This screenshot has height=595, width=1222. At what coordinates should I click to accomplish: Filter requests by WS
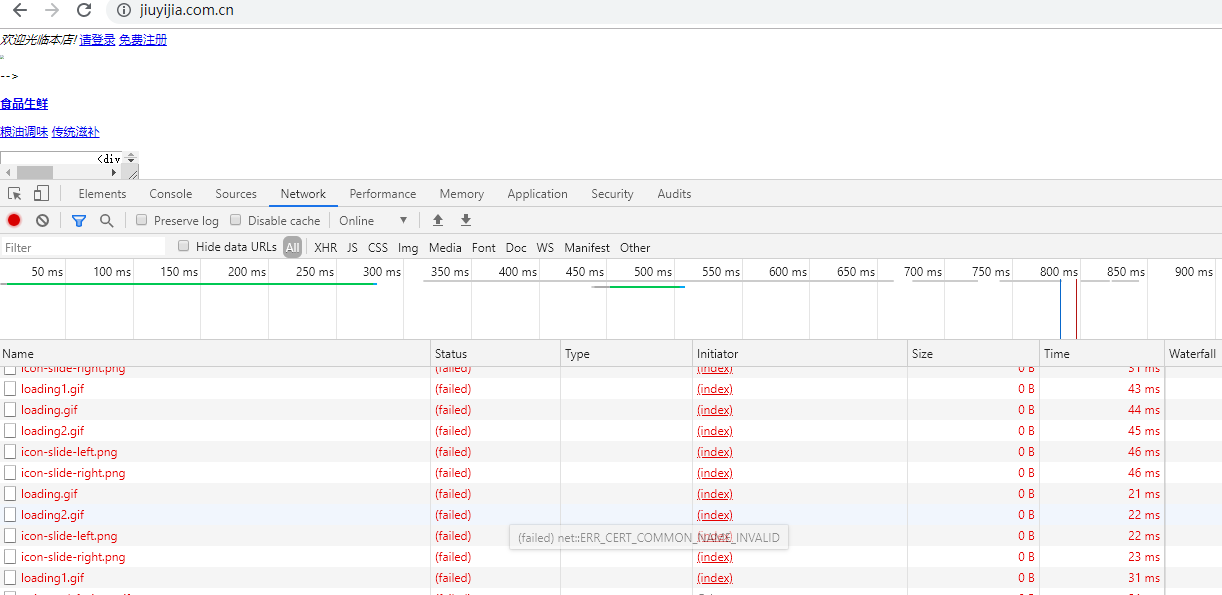[x=545, y=247]
